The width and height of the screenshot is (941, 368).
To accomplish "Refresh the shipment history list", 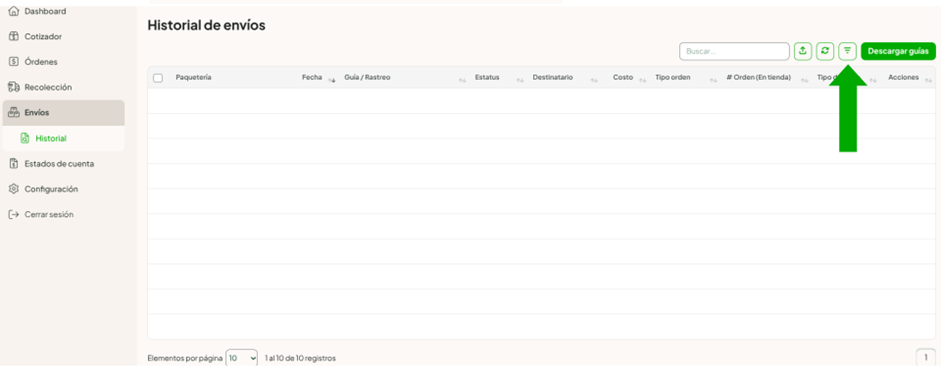I will [825, 52].
